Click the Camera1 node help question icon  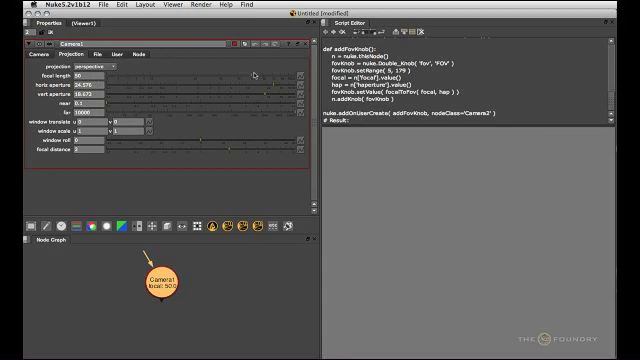(288, 44)
